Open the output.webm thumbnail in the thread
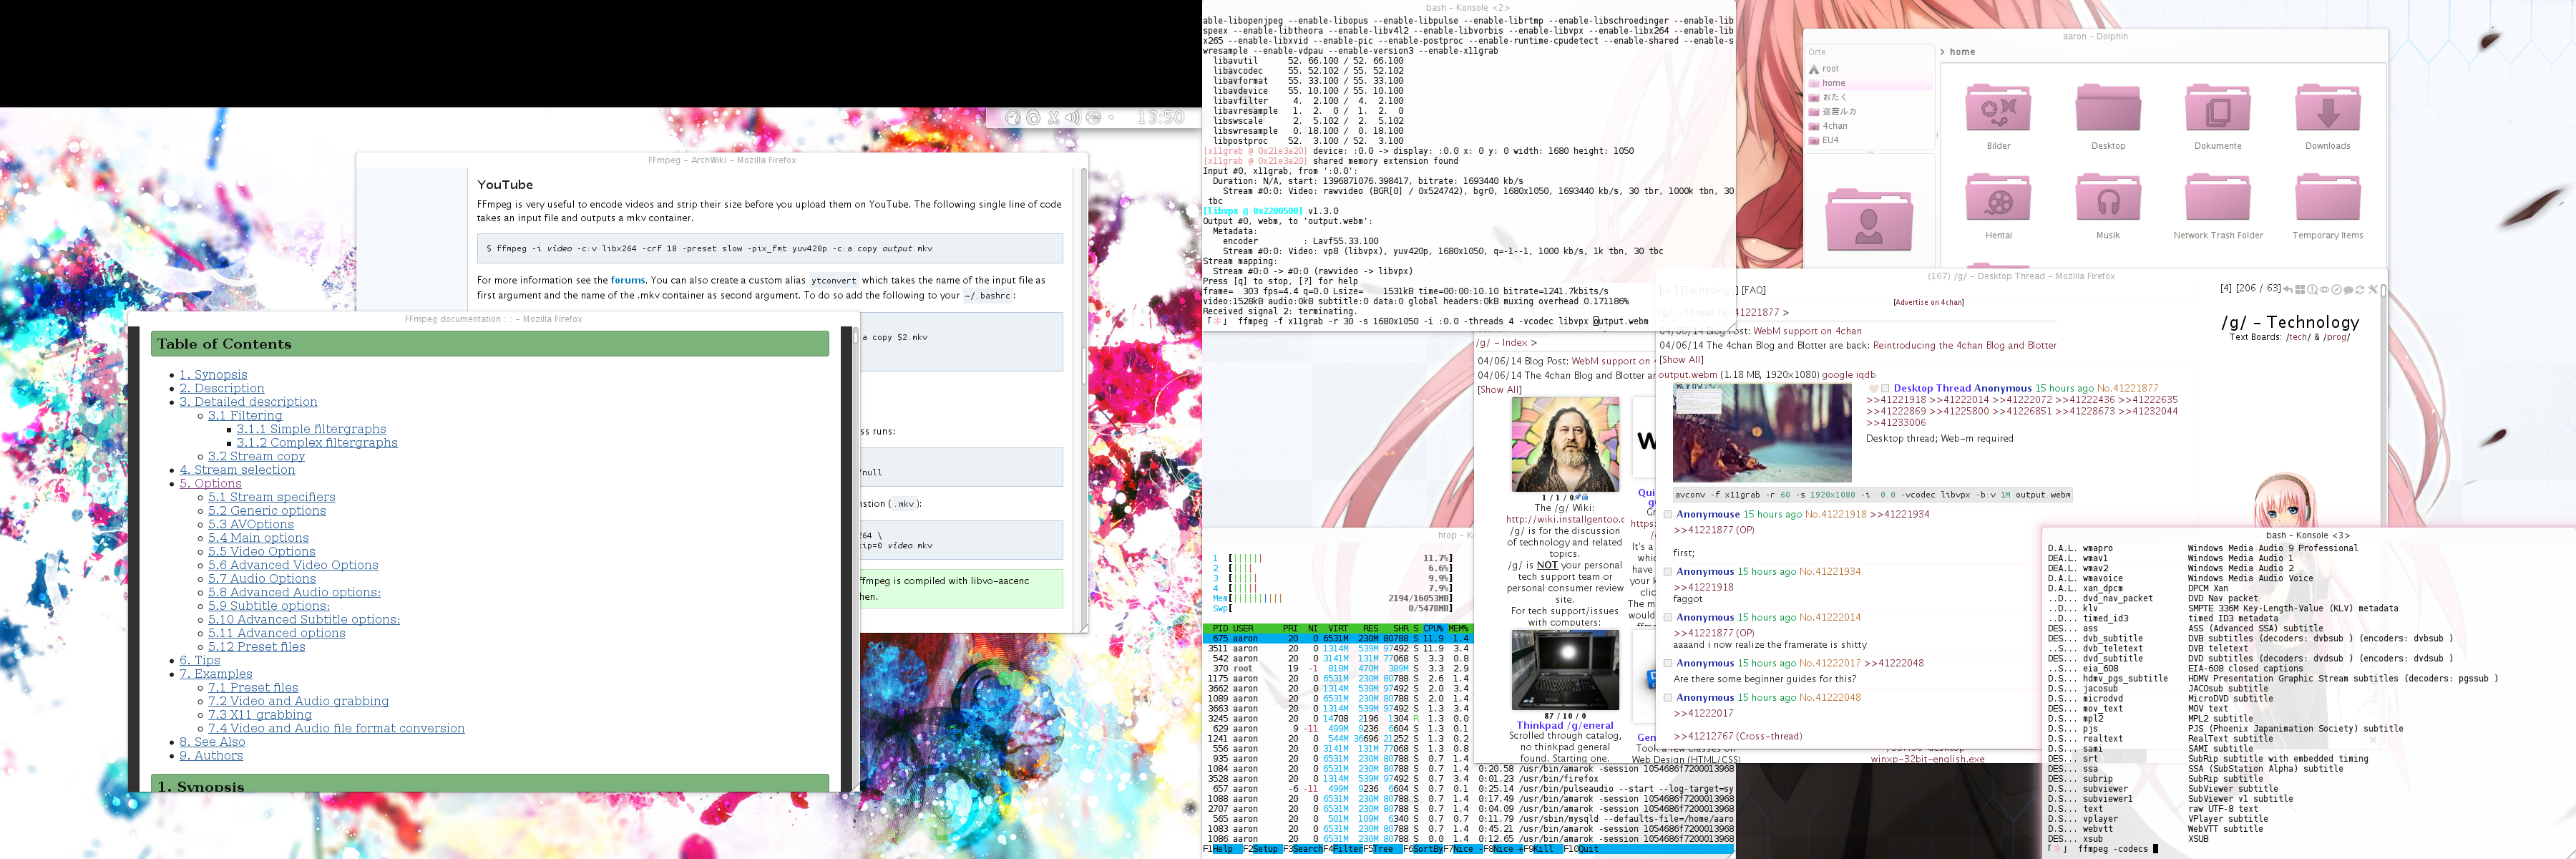2576x859 pixels. (1762, 432)
